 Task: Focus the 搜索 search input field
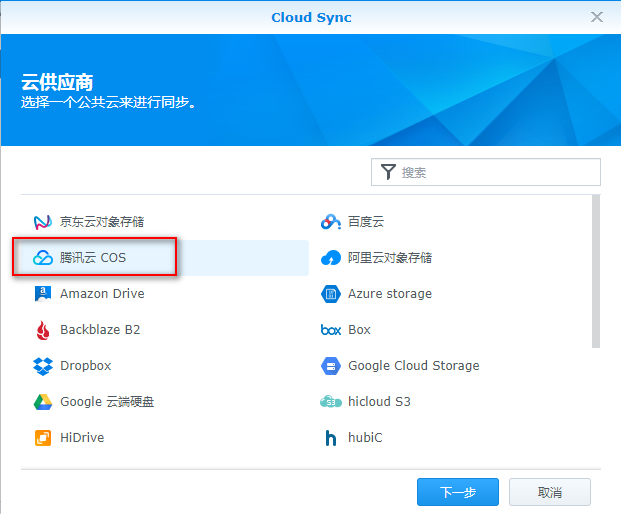[x=486, y=172]
